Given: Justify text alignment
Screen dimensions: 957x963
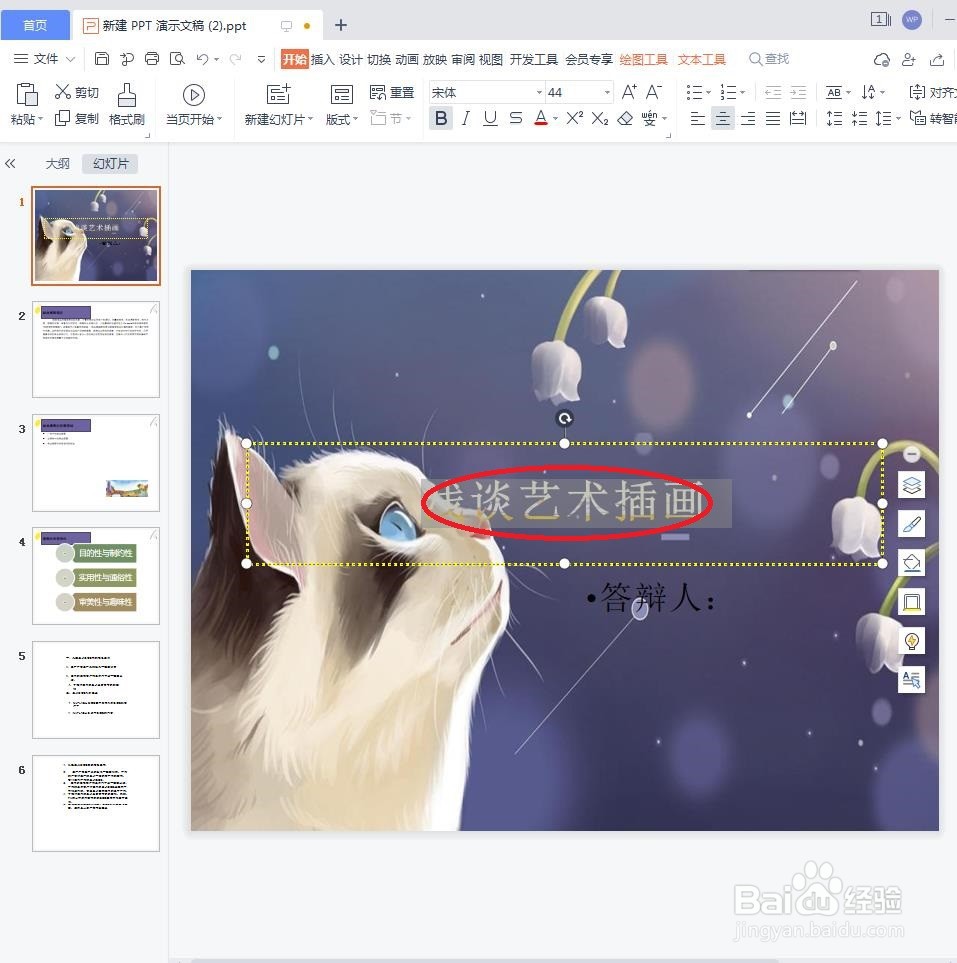Looking at the screenshot, I should pos(773,118).
